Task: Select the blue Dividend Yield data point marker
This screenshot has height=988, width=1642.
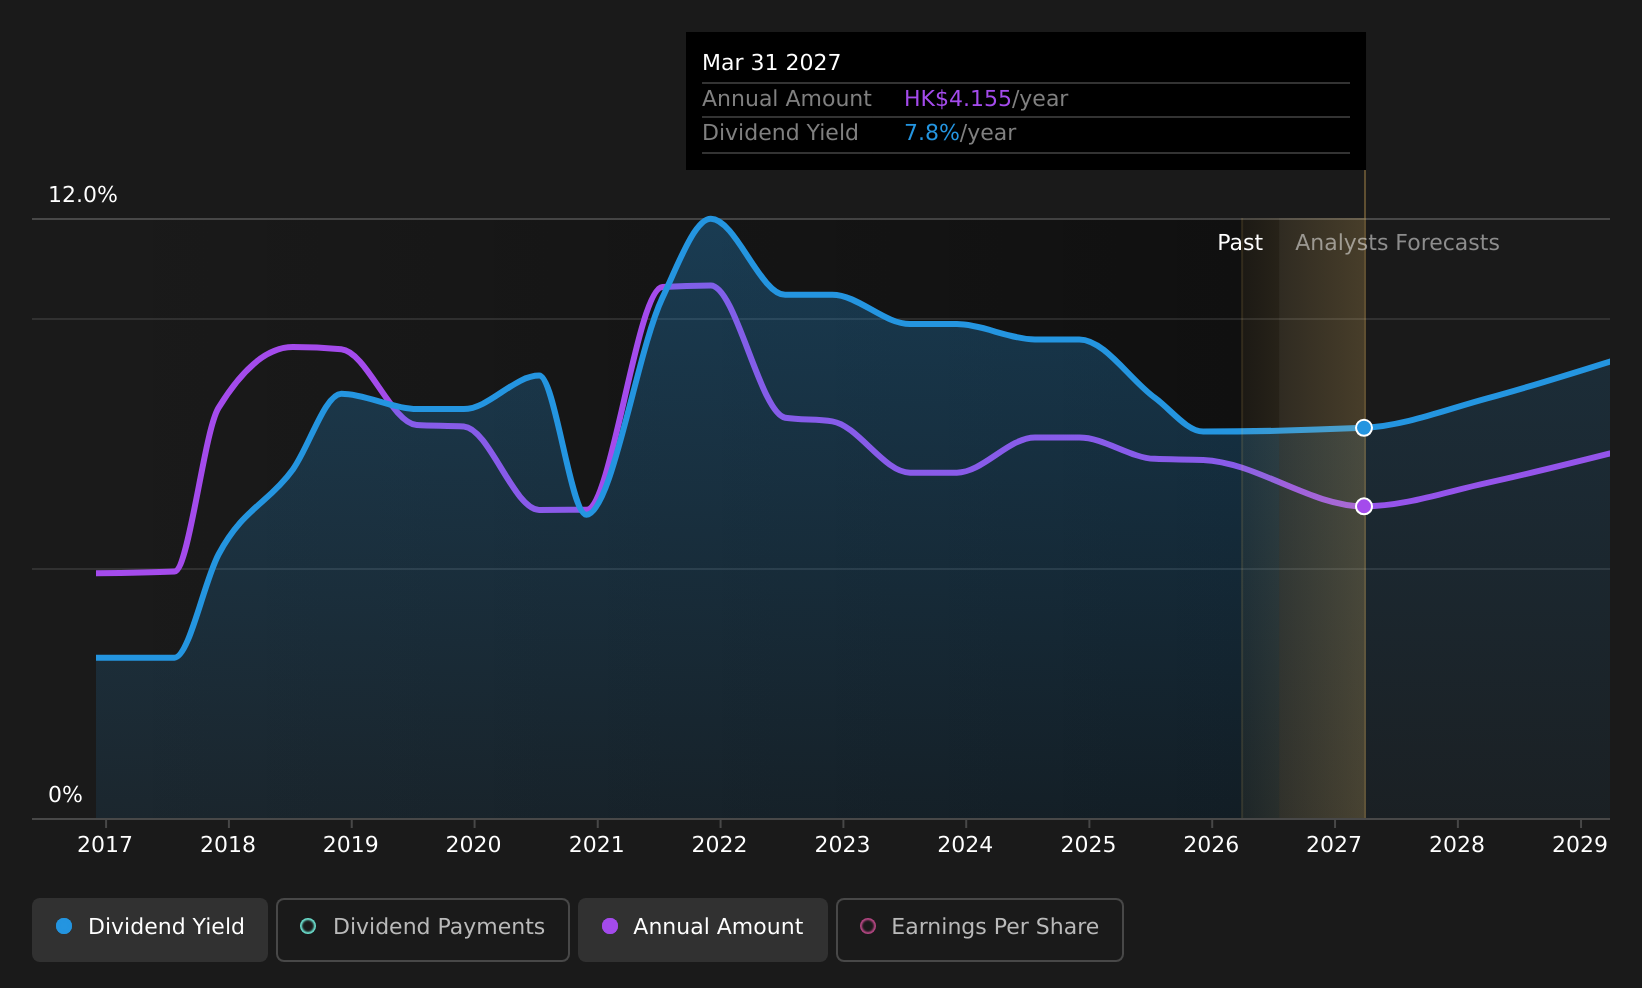Action: tap(1364, 428)
